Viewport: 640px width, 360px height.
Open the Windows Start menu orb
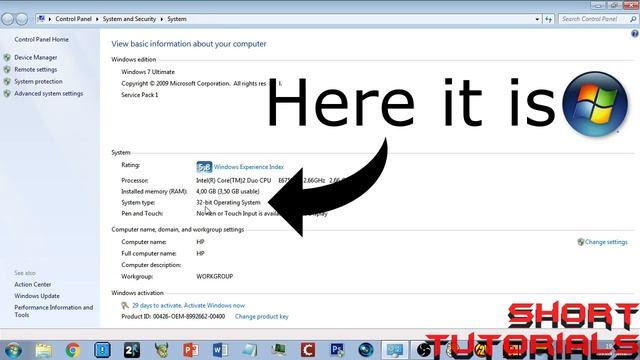[x=13, y=350]
